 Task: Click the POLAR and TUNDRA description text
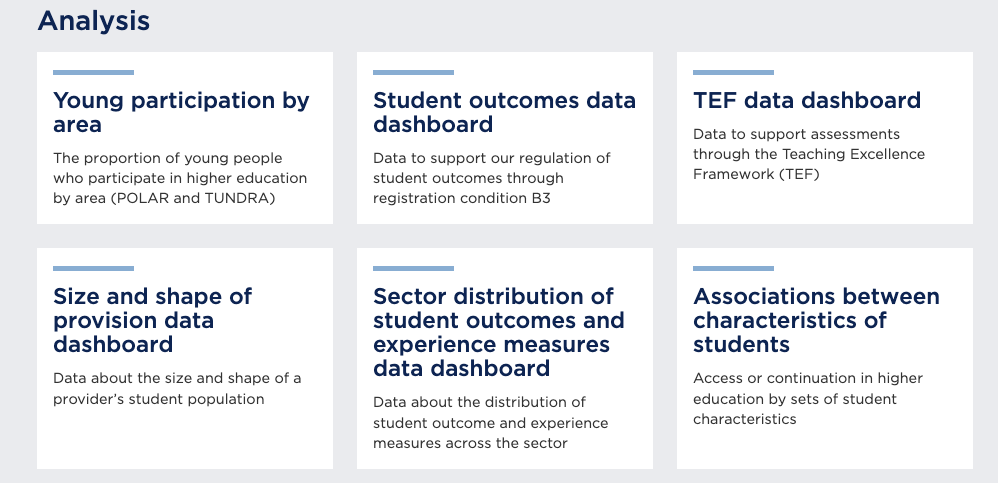180,178
